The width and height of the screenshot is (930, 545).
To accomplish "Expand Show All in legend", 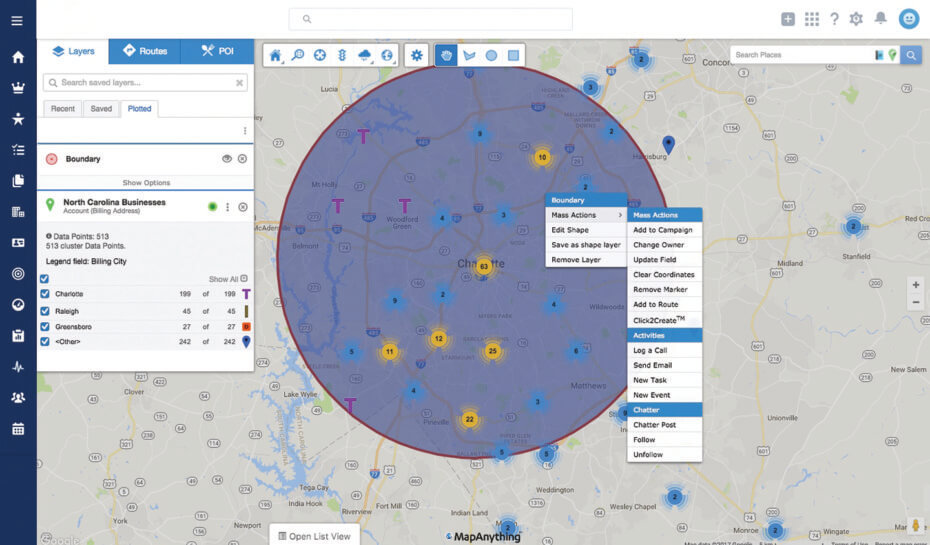I will coord(228,279).
